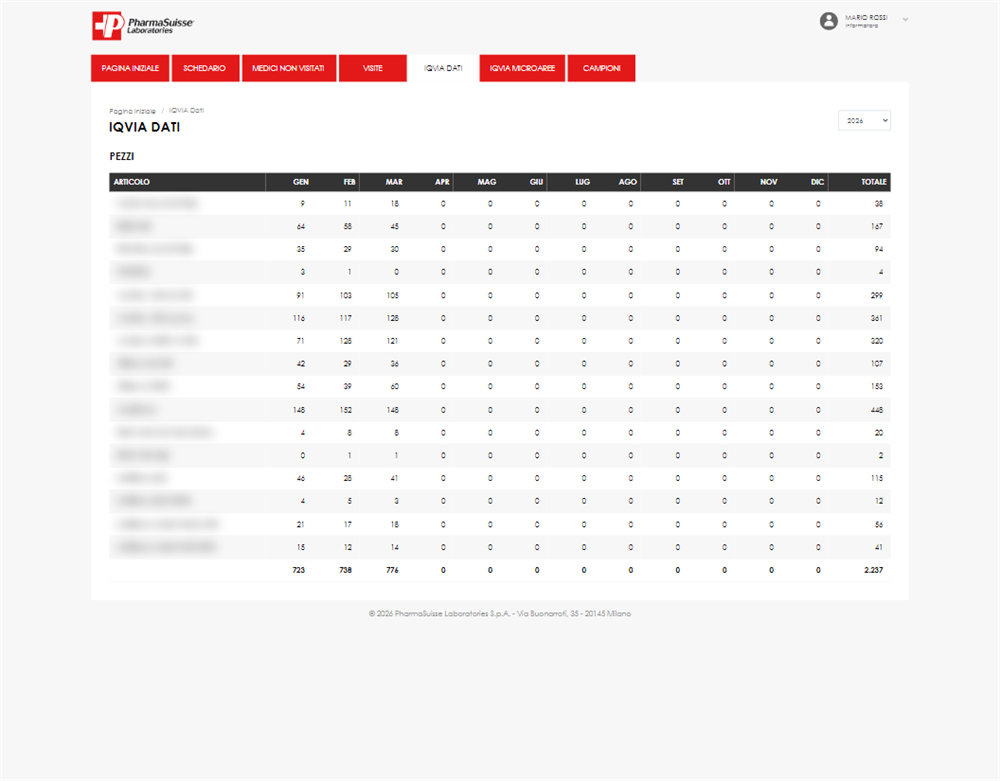The width and height of the screenshot is (1000, 781).
Task: Click the row total 361
Action: (877, 318)
